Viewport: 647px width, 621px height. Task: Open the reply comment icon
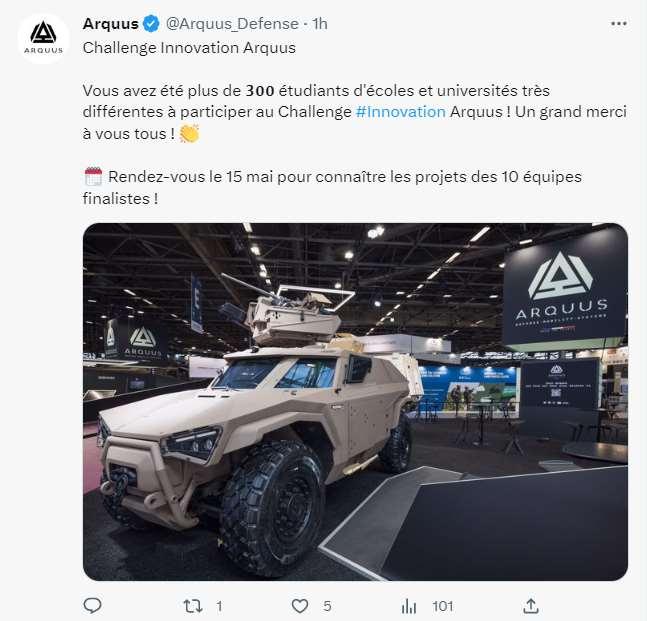(x=92, y=606)
